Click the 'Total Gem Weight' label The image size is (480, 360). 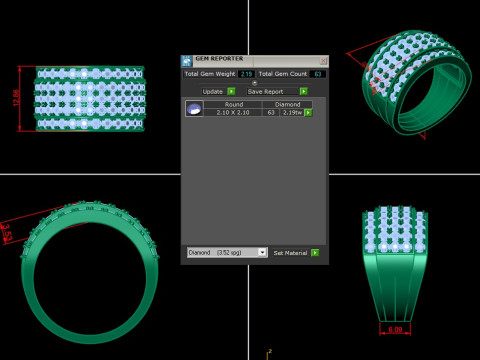coord(210,74)
